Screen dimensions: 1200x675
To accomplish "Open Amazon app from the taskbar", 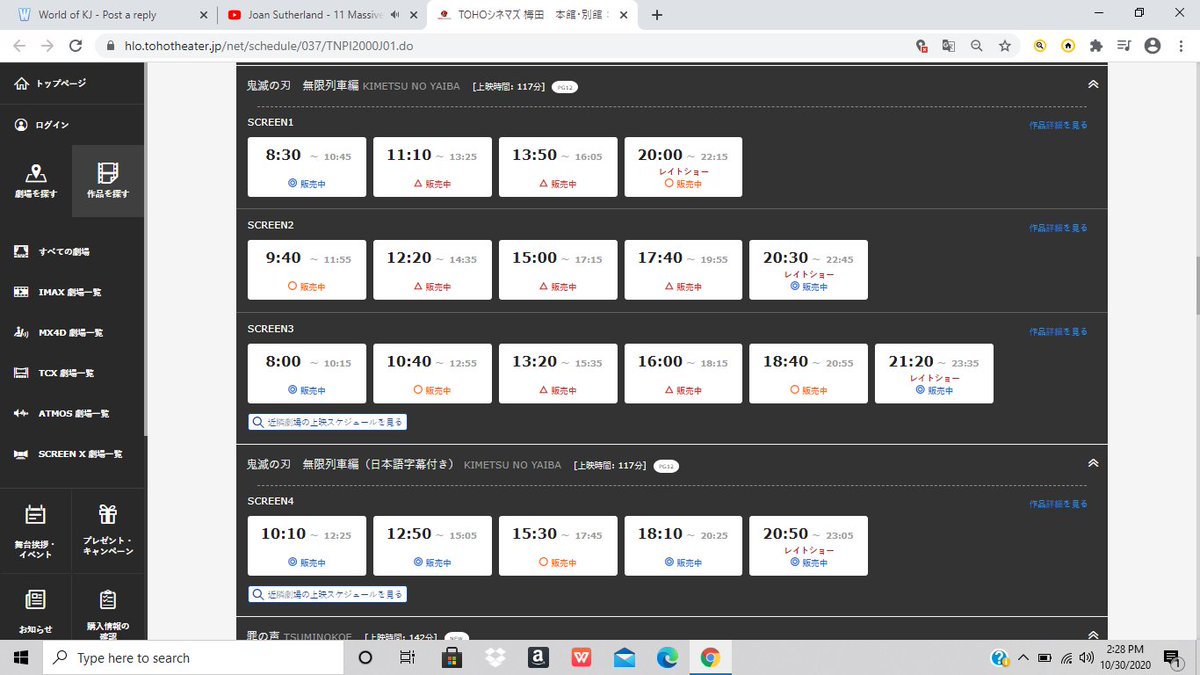I will [538, 657].
